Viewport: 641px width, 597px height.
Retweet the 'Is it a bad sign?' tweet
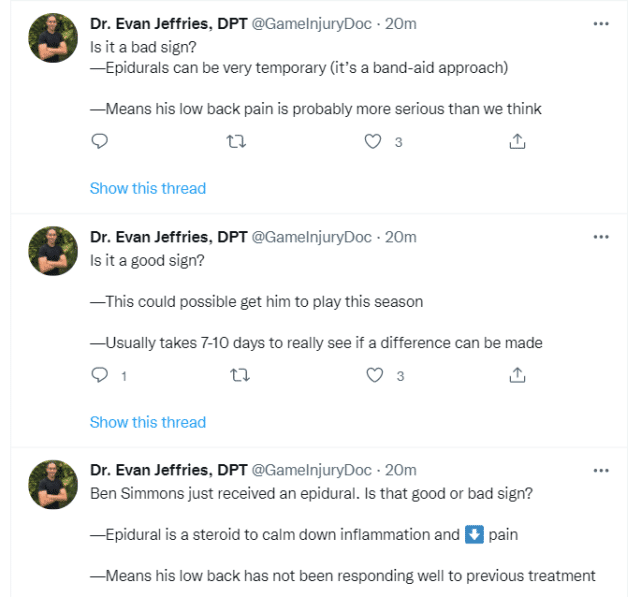pos(237,142)
